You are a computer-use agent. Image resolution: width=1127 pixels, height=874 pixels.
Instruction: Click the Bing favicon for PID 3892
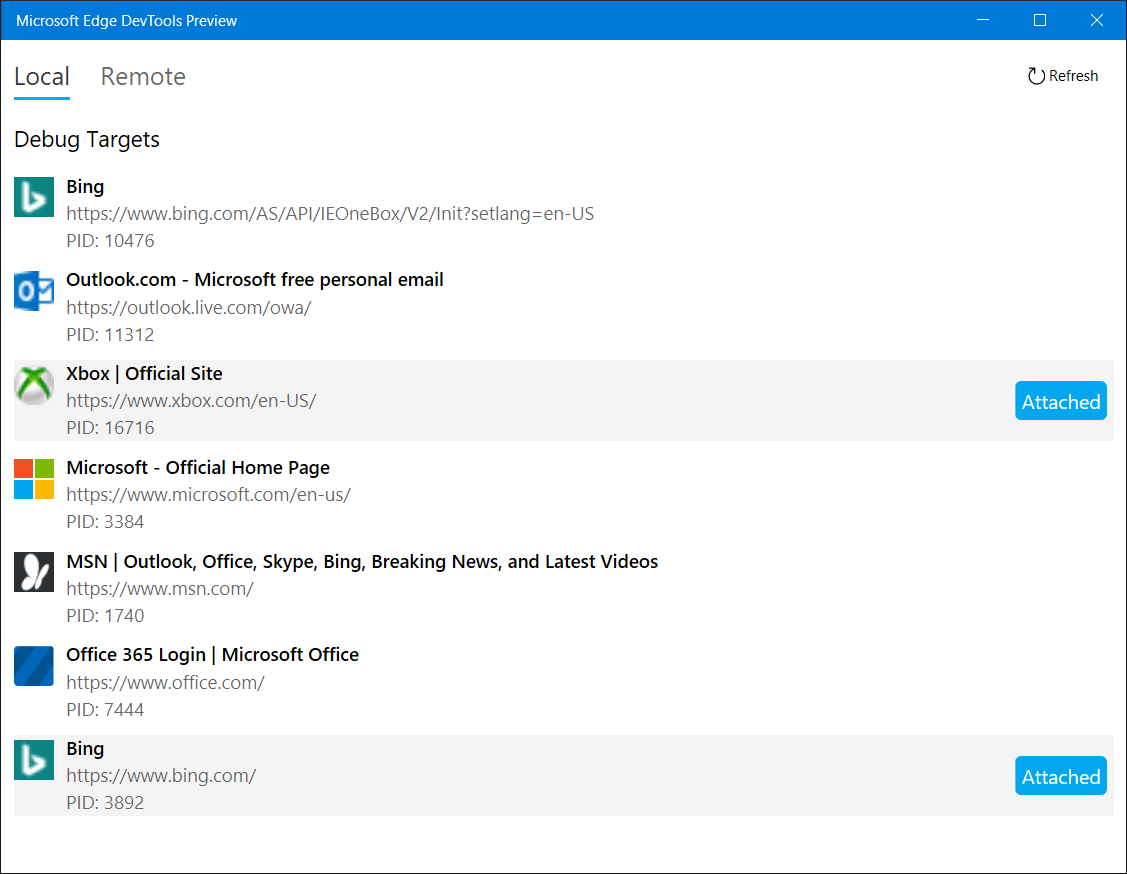(34, 760)
